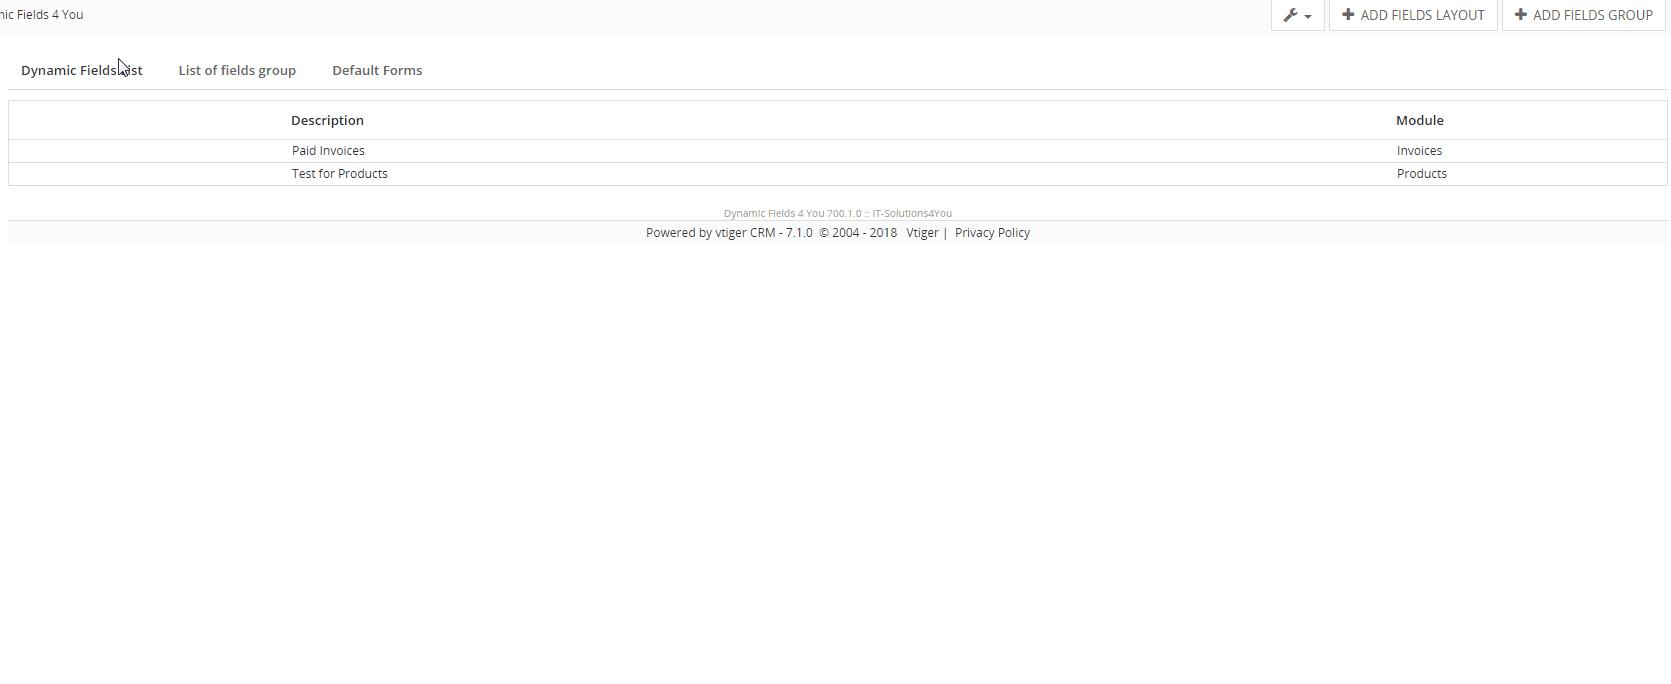Click the plus icon for Add Fields Layout
This screenshot has height=684, width=1671.
(x=1348, y=15)
